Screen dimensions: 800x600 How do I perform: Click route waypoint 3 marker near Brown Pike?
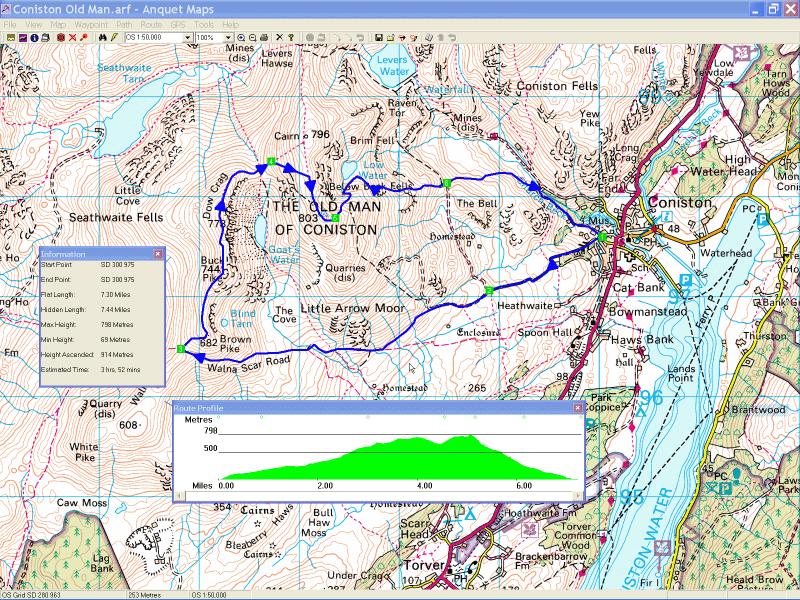click(x=180, y=349)
